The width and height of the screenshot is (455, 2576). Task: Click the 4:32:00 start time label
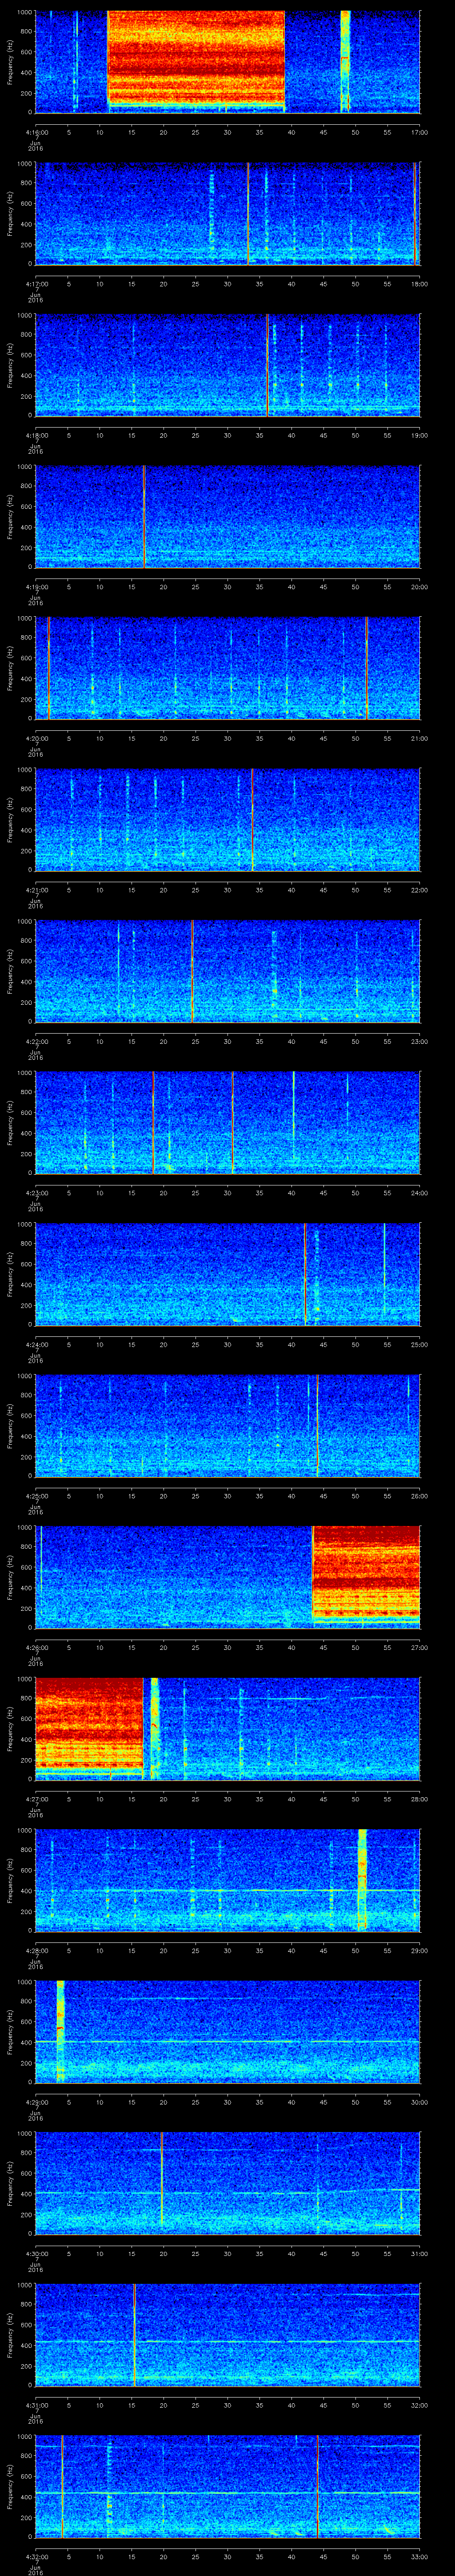click(36, 2556)
